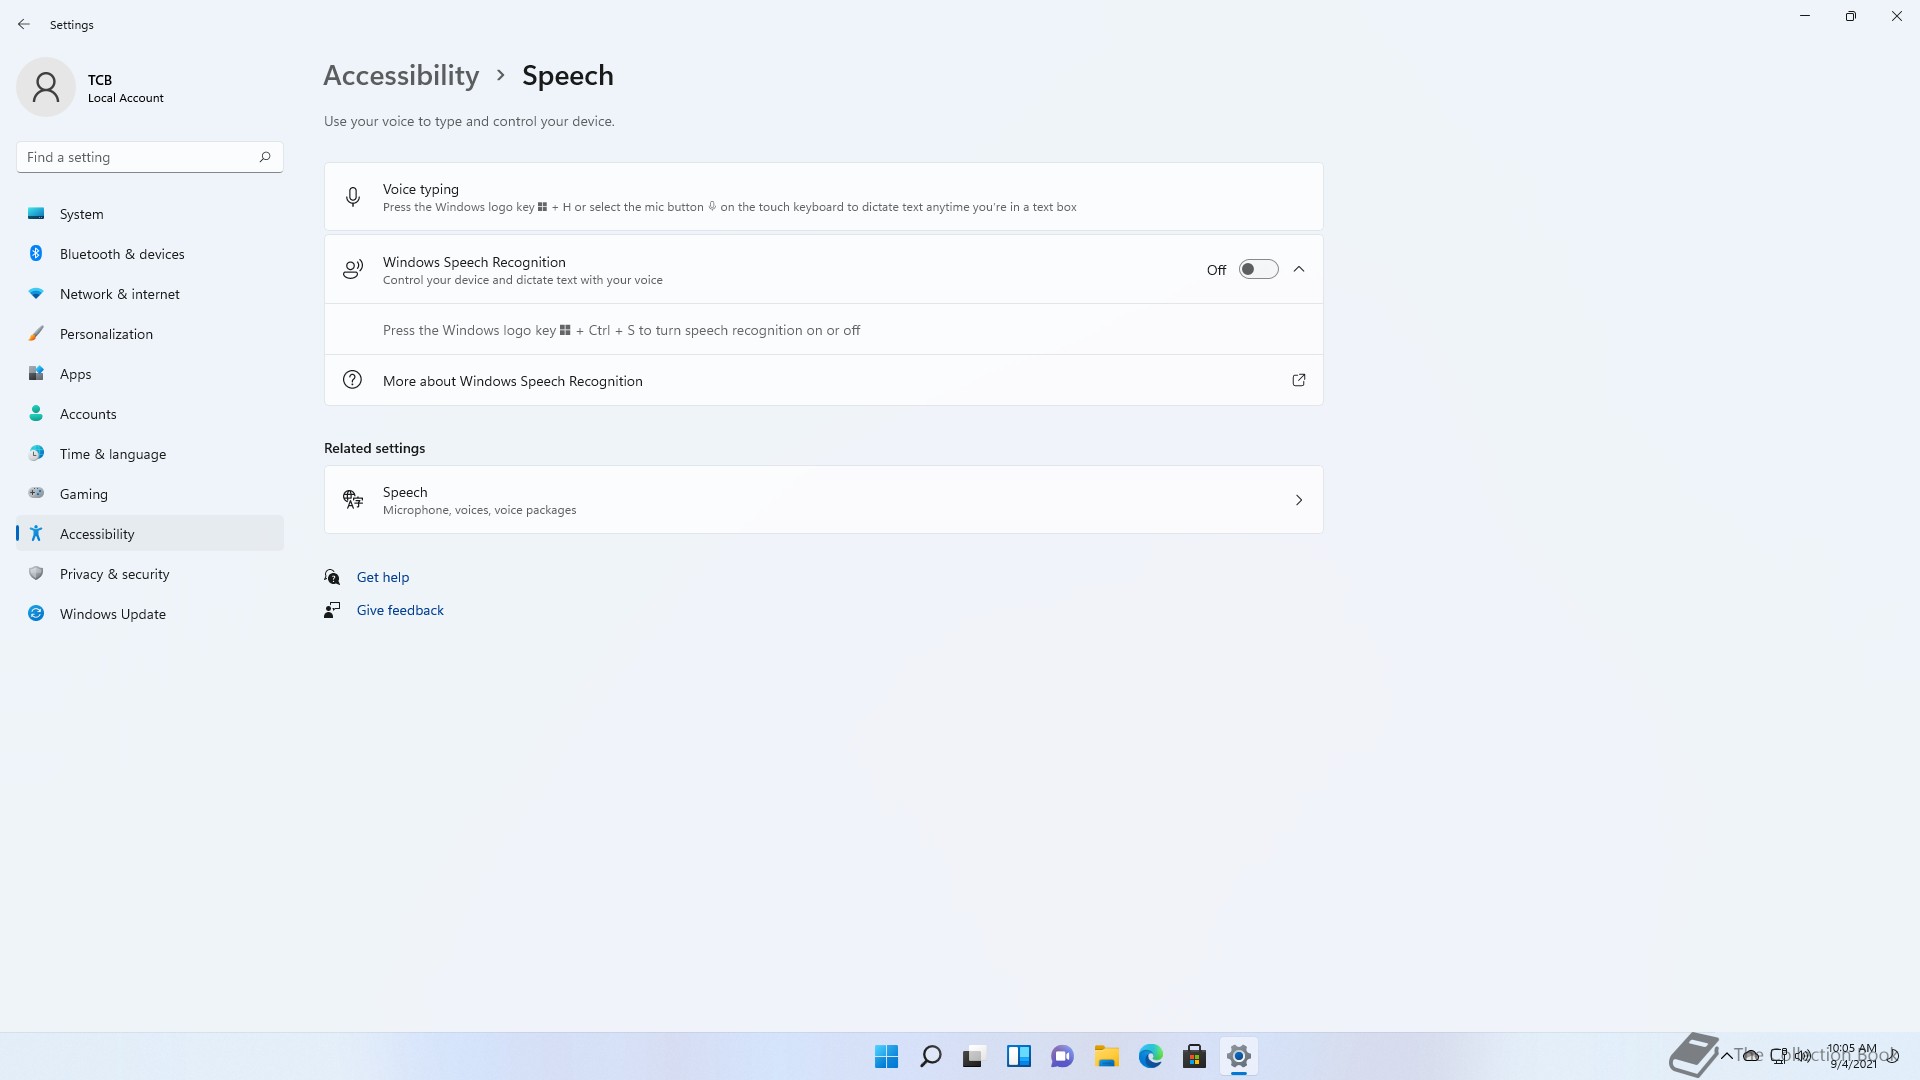Collapse the Windows Speech Recognition section chevron

(1299, 270)
